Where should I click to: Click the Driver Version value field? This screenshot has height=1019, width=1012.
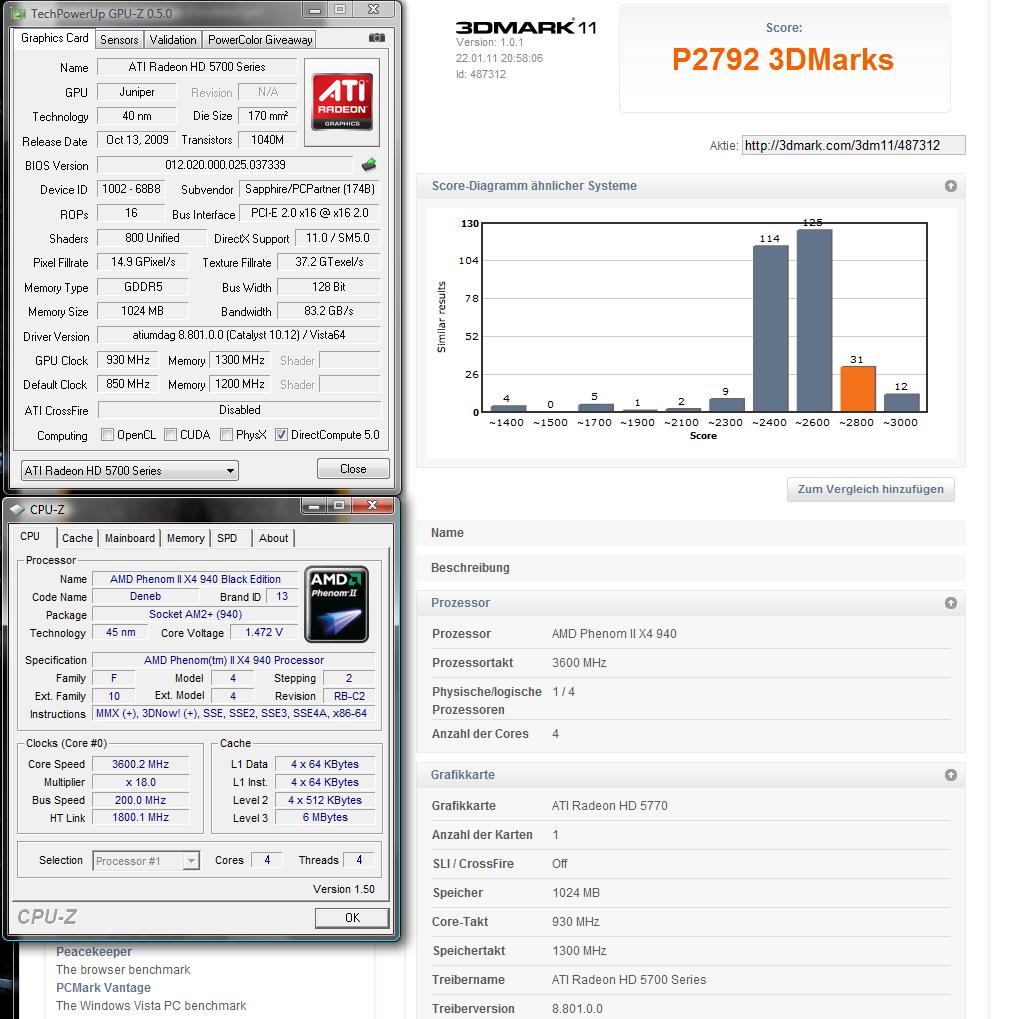[x=239, y=335]
